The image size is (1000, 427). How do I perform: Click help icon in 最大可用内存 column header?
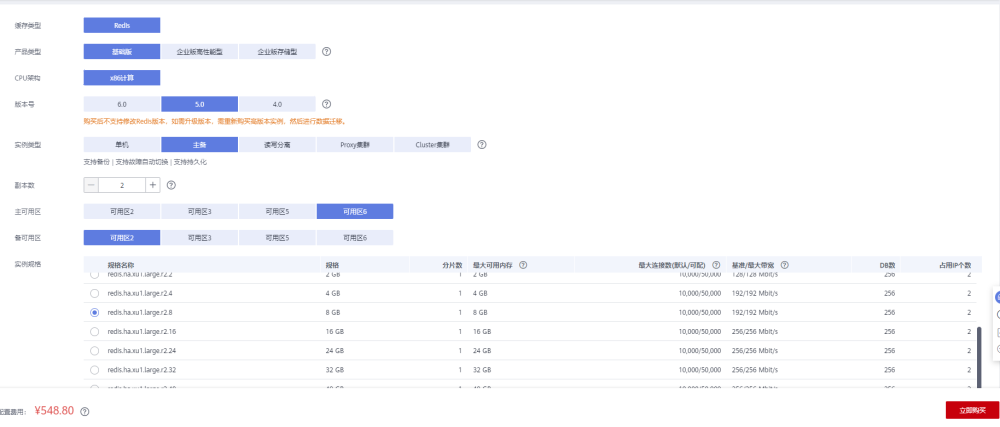pos(523,264)
